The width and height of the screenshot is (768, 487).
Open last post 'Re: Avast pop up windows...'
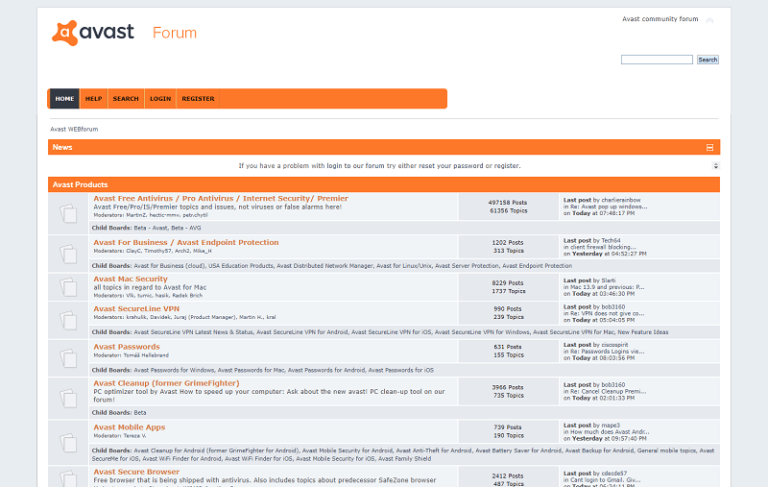[609, 207]
